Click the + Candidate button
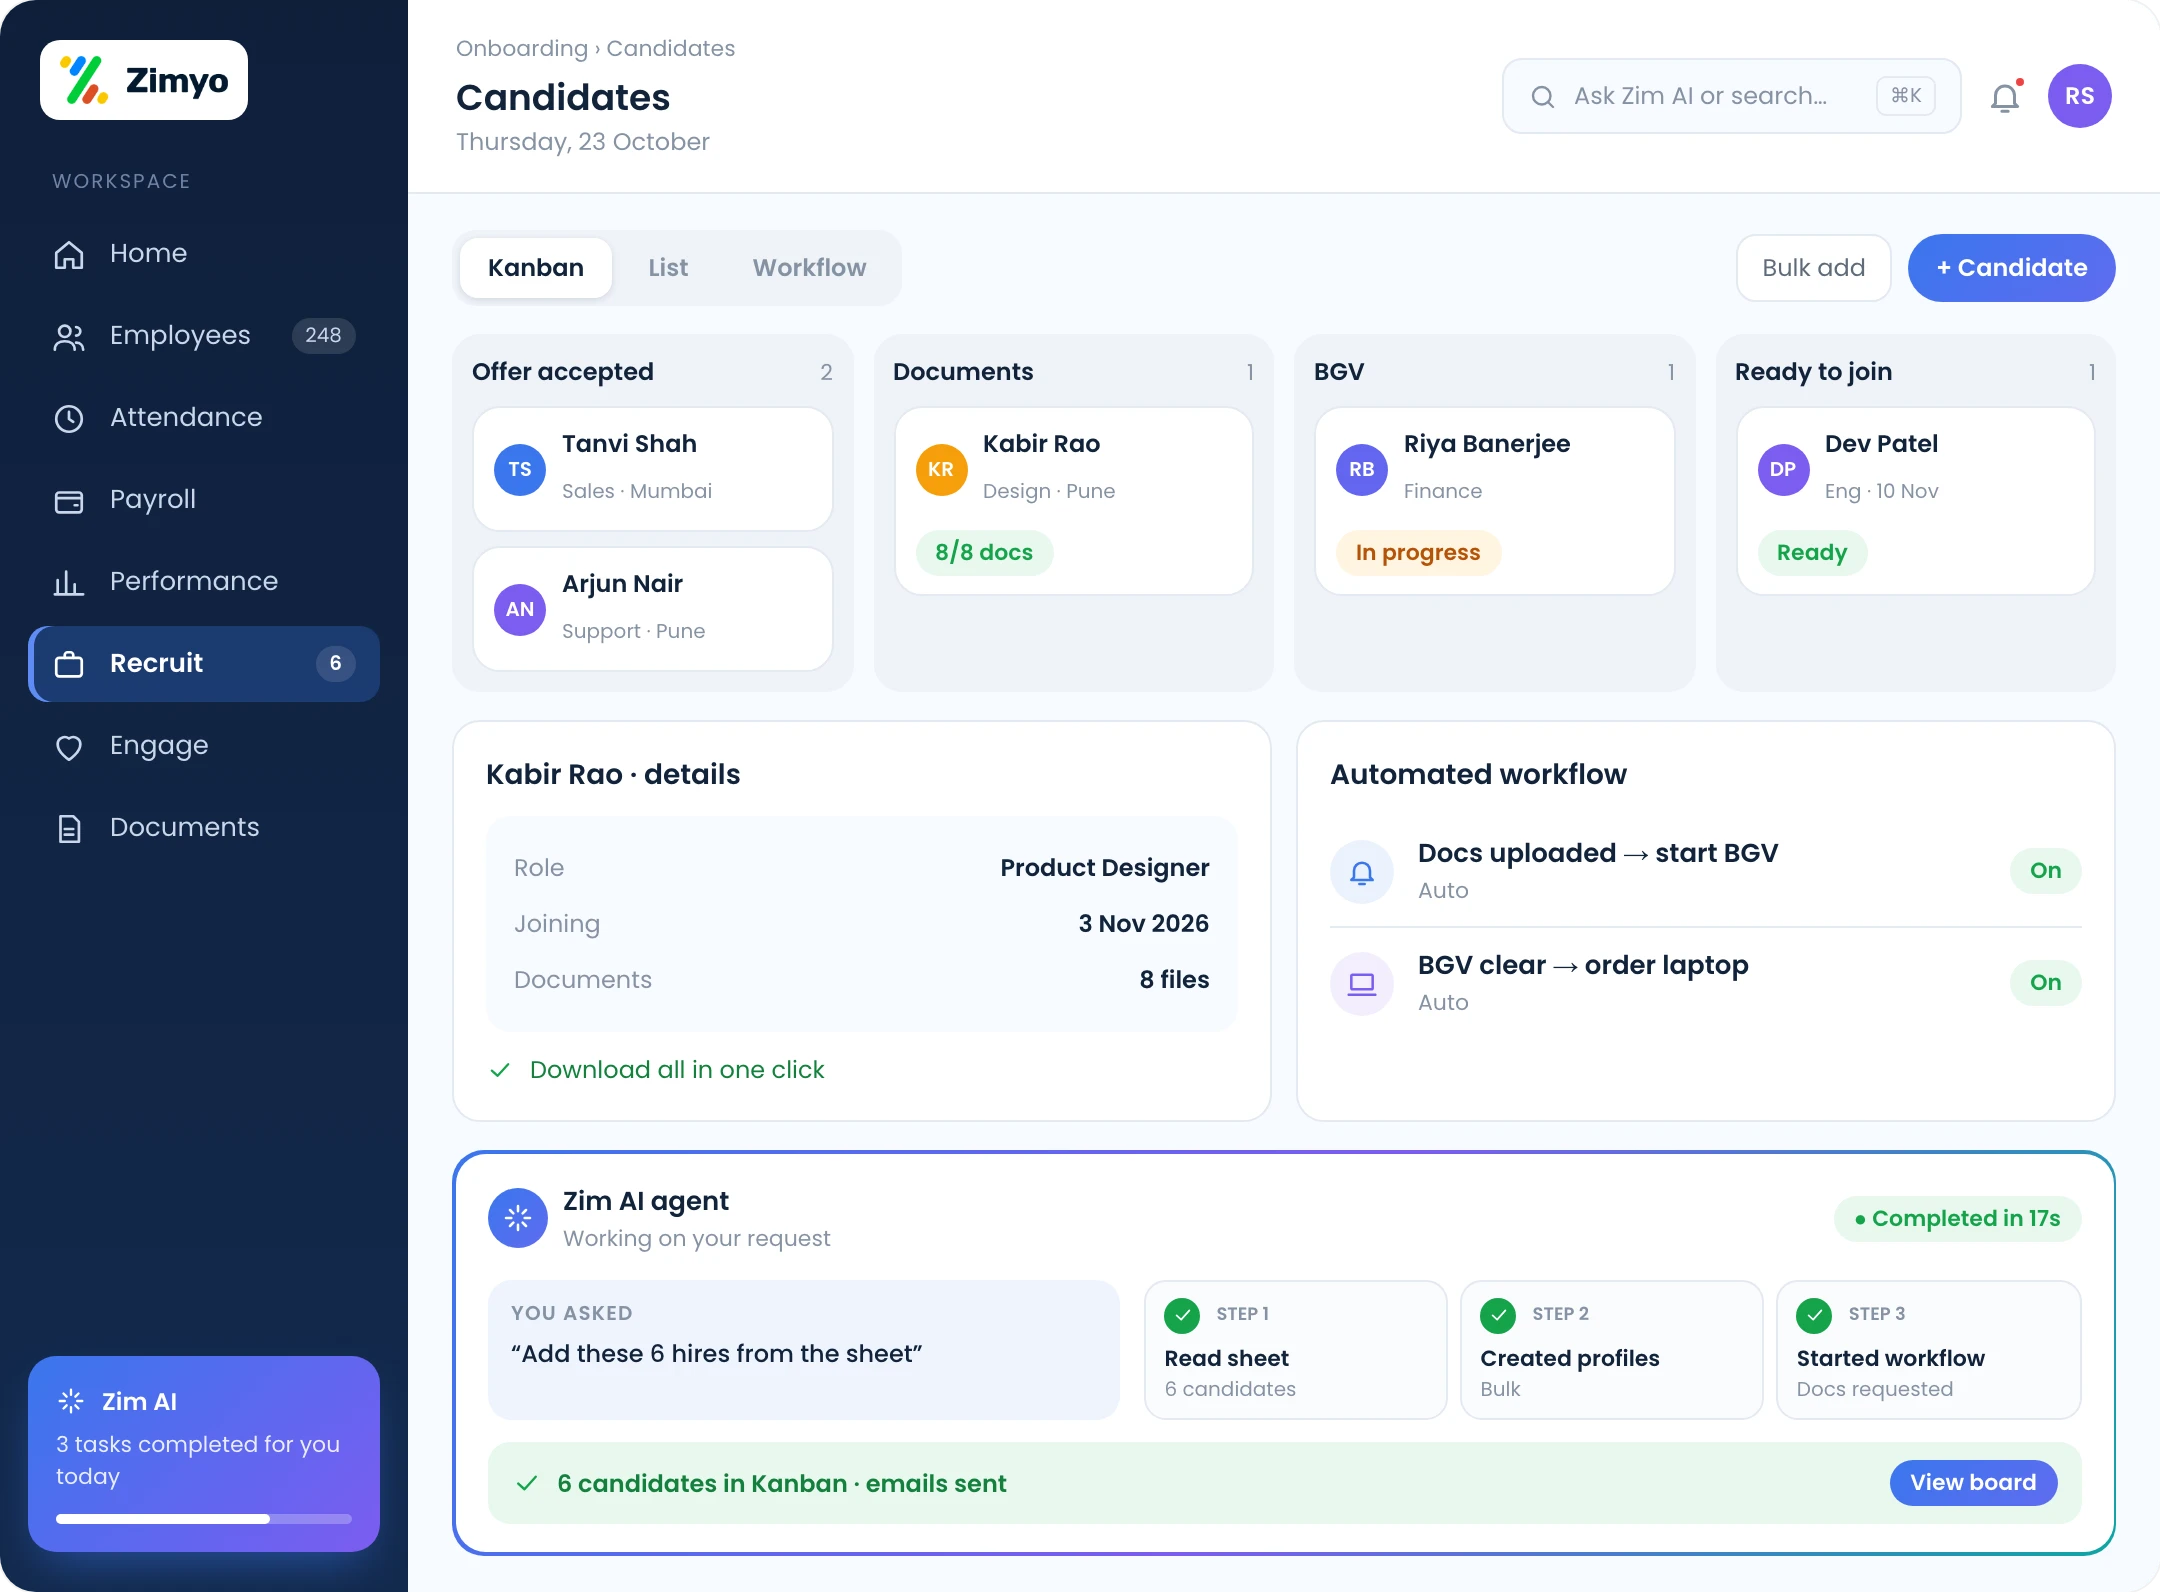The width and height of the screenshot is (2160, 1592). pyautogui.click(x=2012, y=268)
